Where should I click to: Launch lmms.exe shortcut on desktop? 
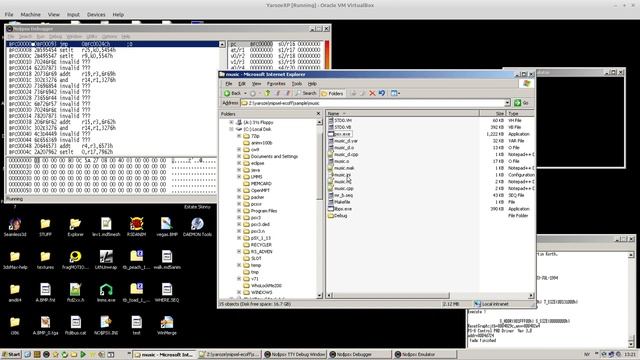(106, 292)
